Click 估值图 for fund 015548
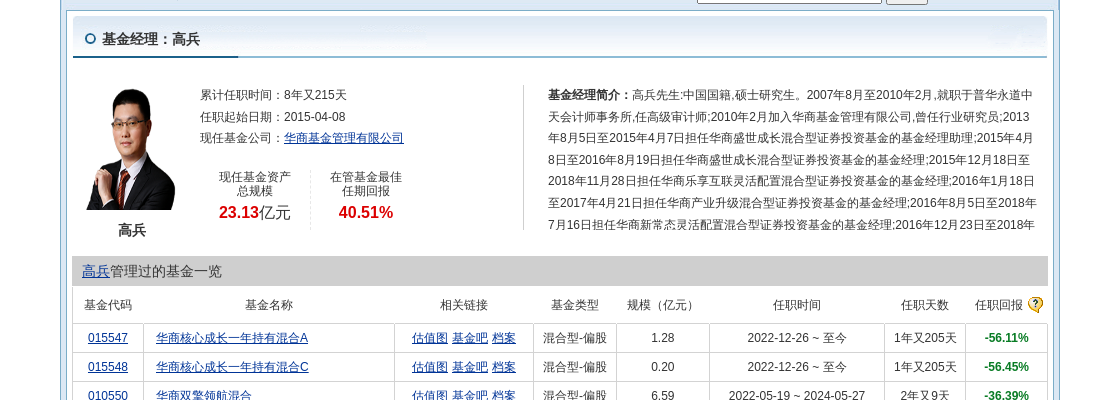The height and width of the screenshot is (400, 1120). (x=430, y=367)
